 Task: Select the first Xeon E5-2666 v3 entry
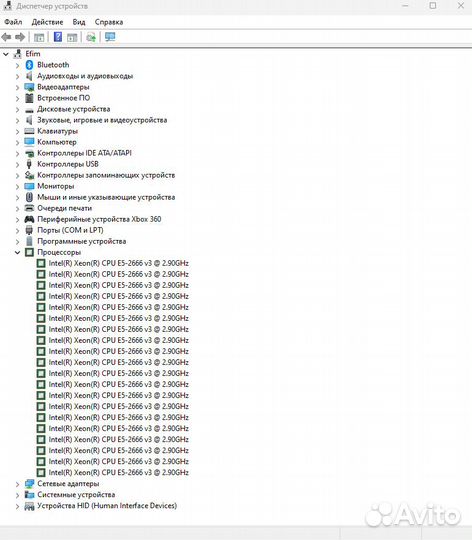pyautogui.click(x=118, y=263)
